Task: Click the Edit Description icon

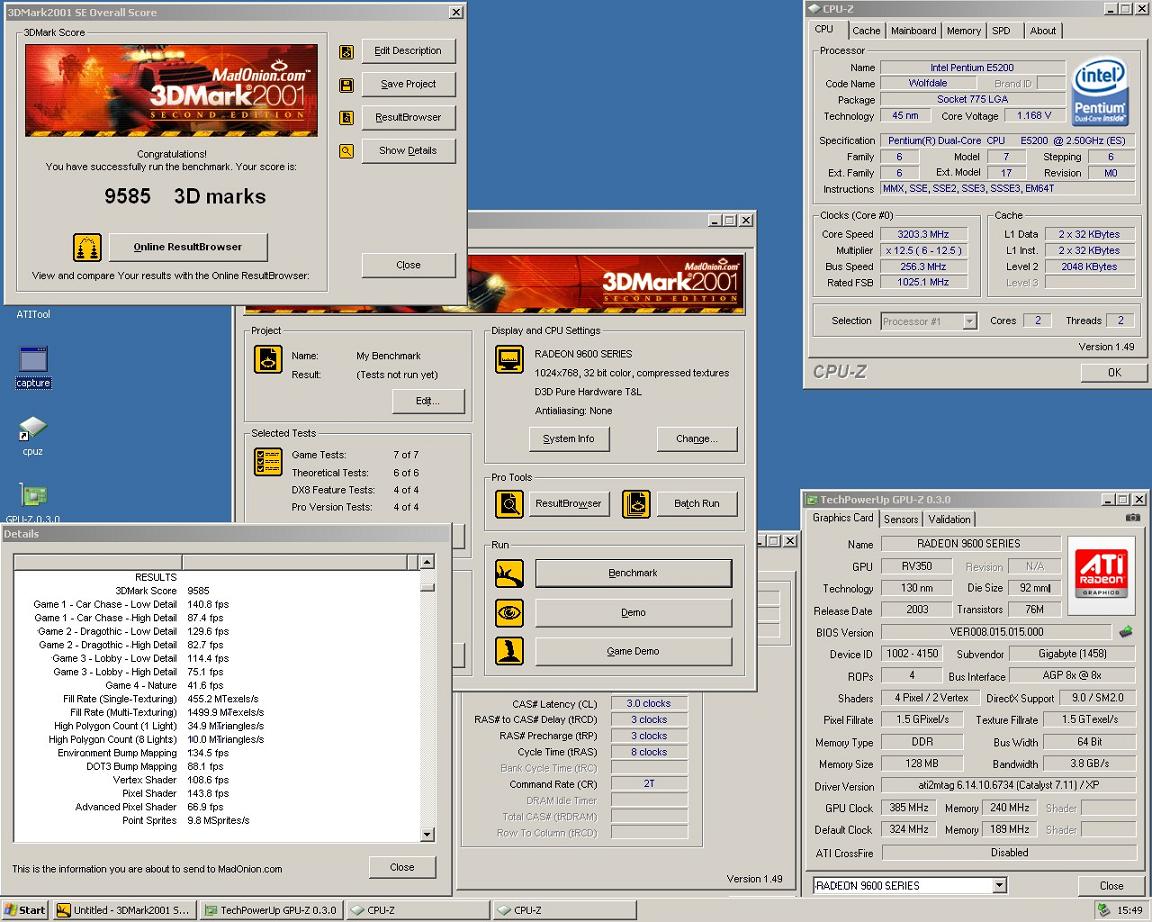Action: click(346, 51)
